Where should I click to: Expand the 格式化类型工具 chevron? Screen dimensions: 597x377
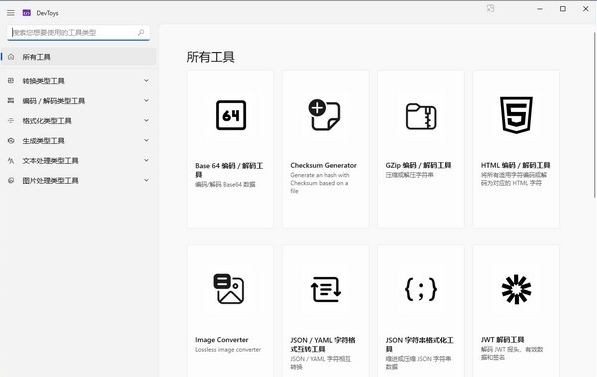pyautogui.click(x=146, y=121)
